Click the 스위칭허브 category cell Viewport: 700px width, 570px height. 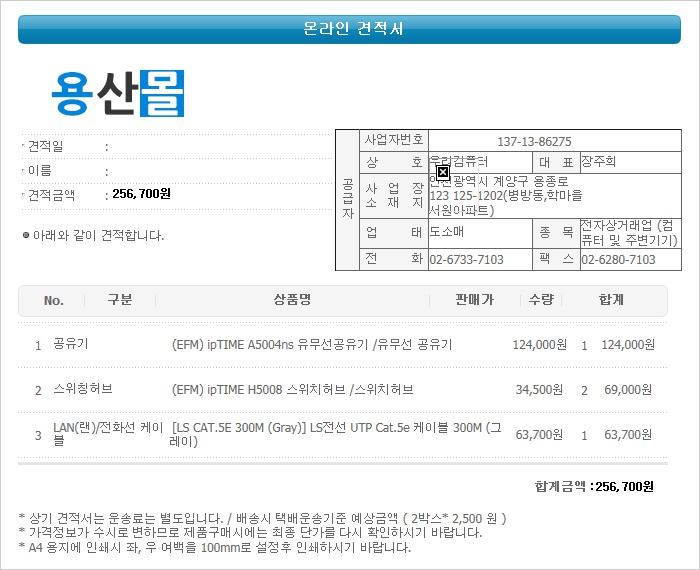pos(83,389)
